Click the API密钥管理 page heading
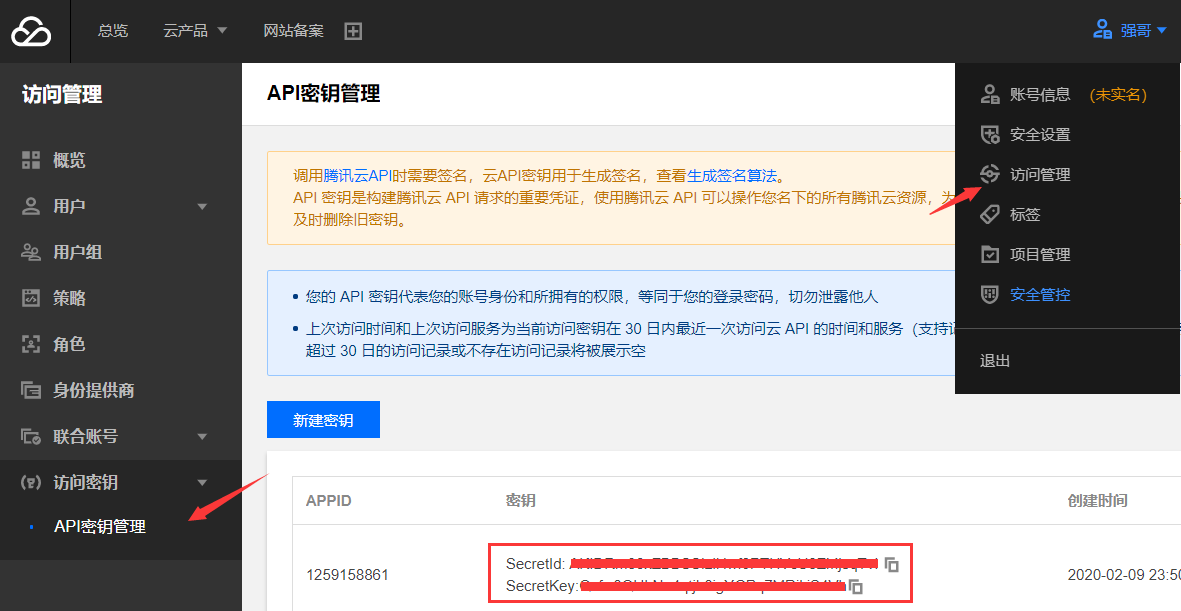The height and width of the screenshot is (611, 1181). (x=323, y=93)
